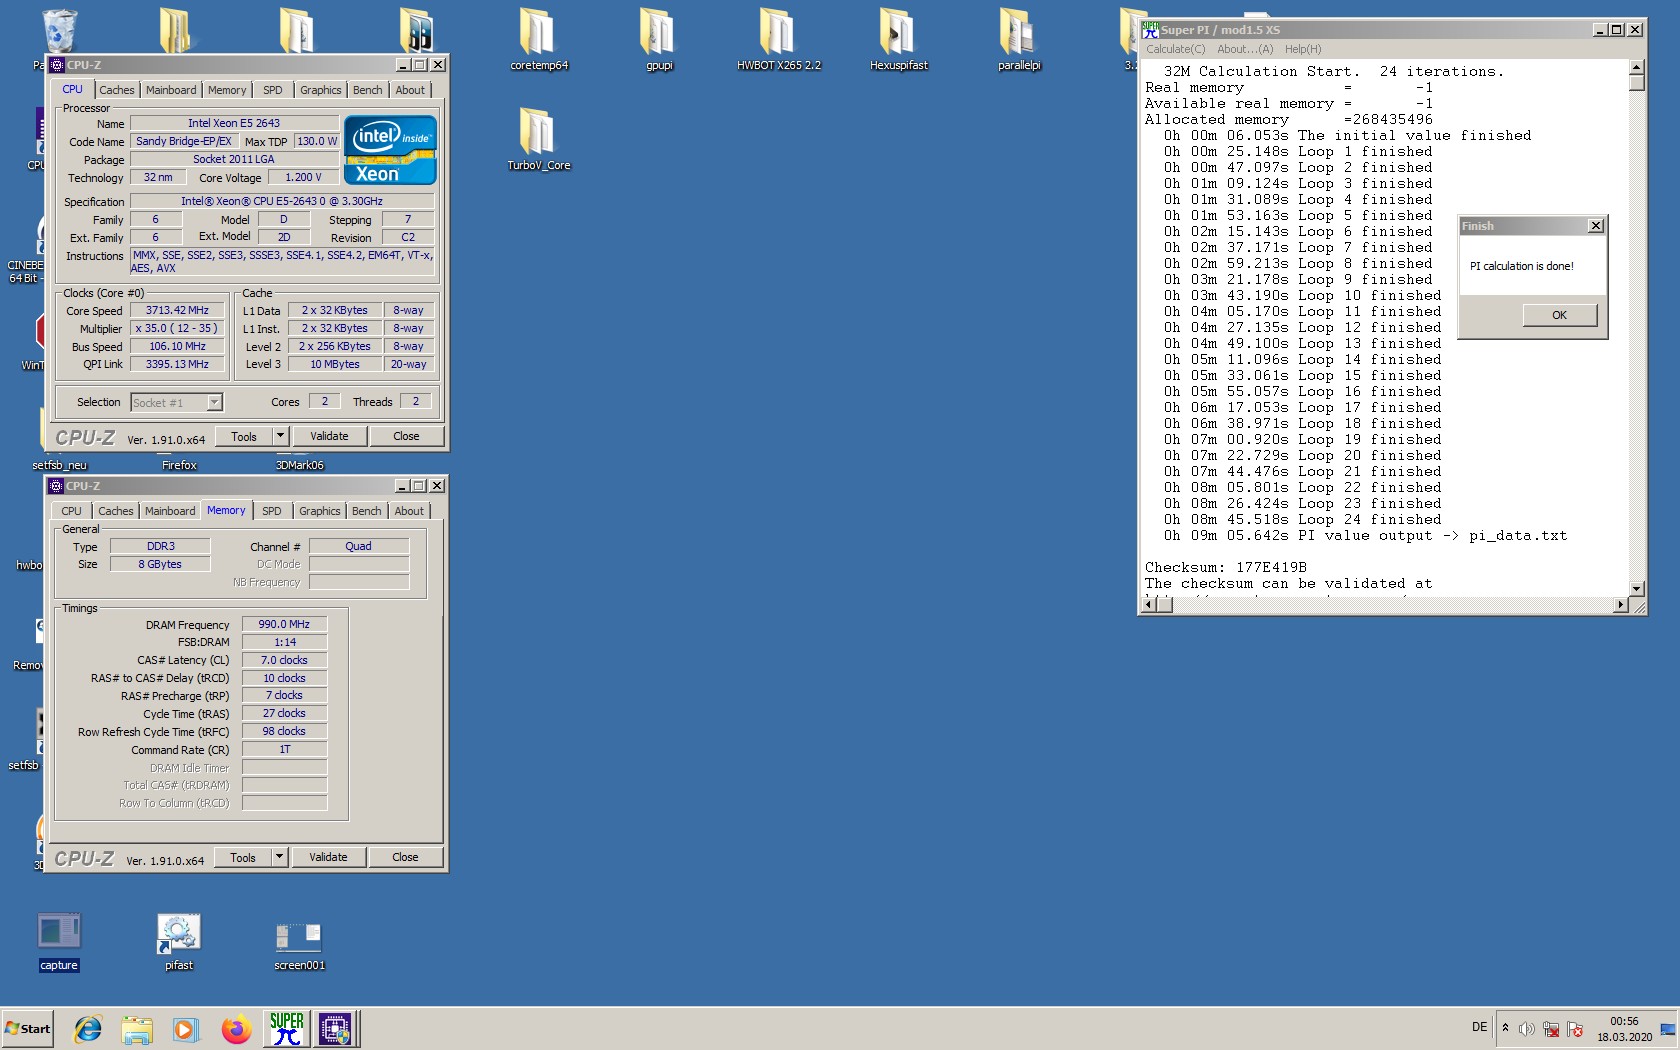The image size is (1680, 1050).
Task: Select the Loop 24 finished line
Action: point(1303,519)
